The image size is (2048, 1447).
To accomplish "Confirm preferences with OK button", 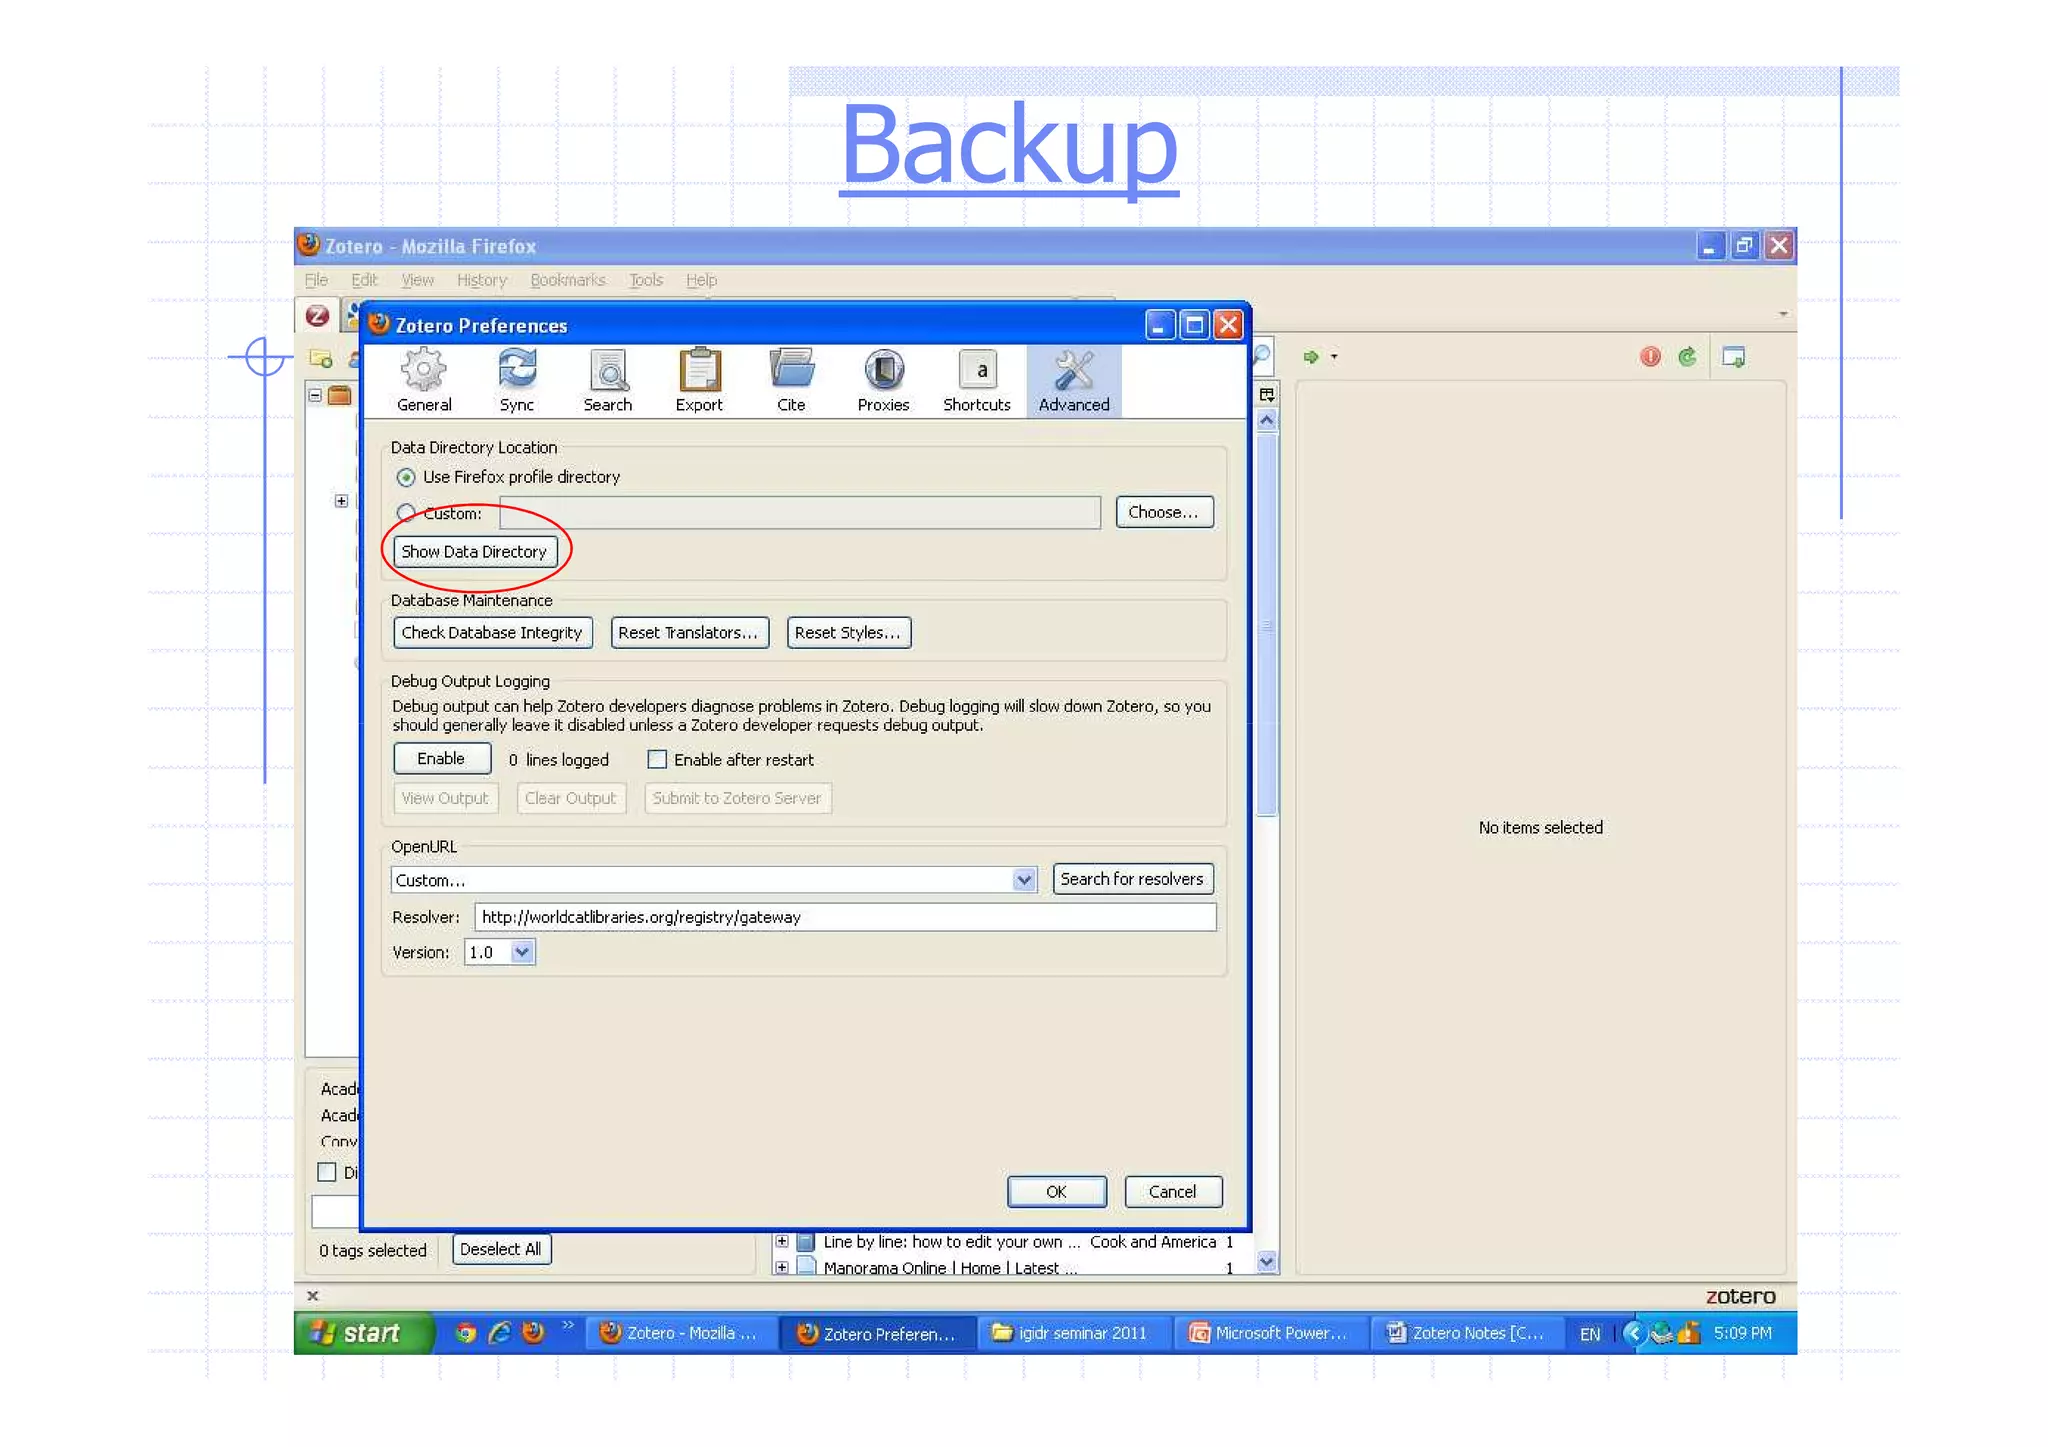I will click(x=1056, y=1192).
